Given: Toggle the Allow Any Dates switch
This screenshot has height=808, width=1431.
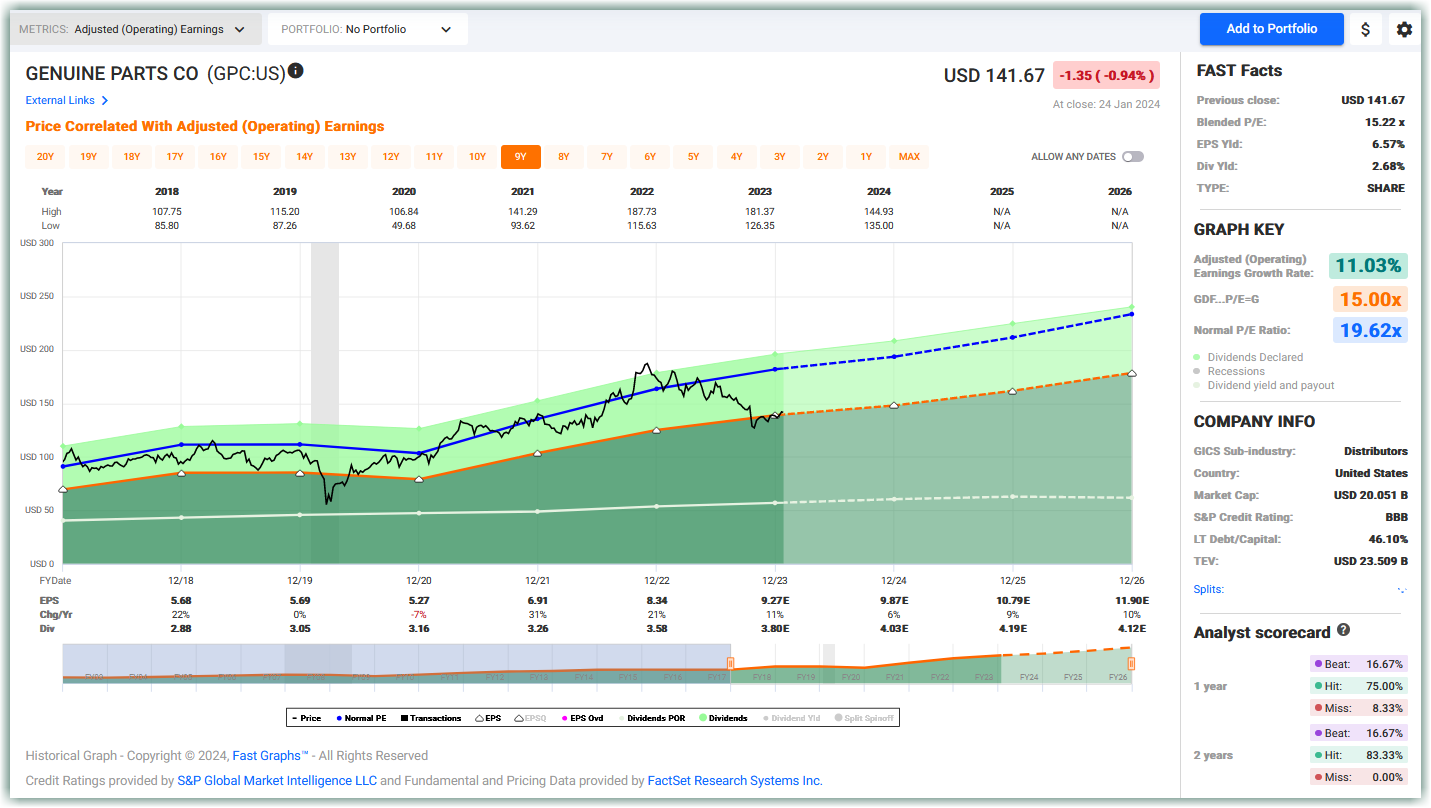Looking at the screenshot, I should [x=1132, y=157].
